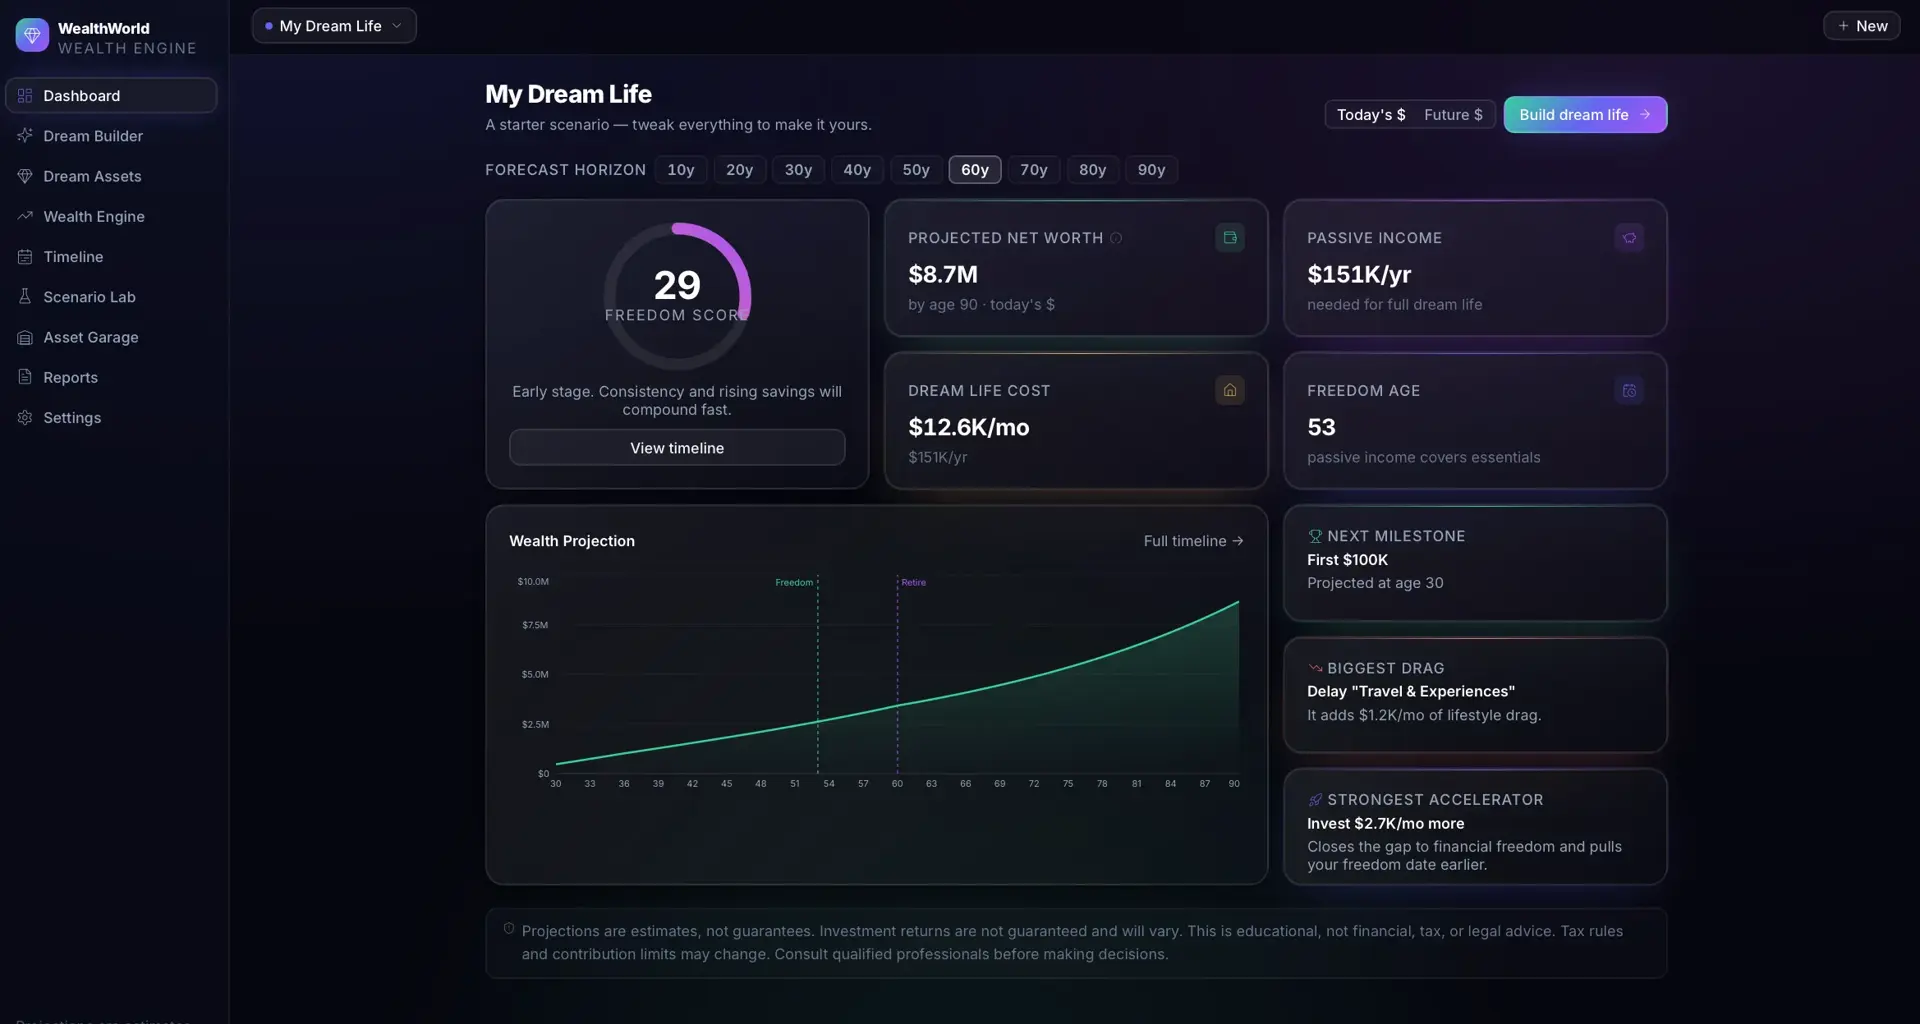Set forecast horizon to 80y

tap(1093, 170)
